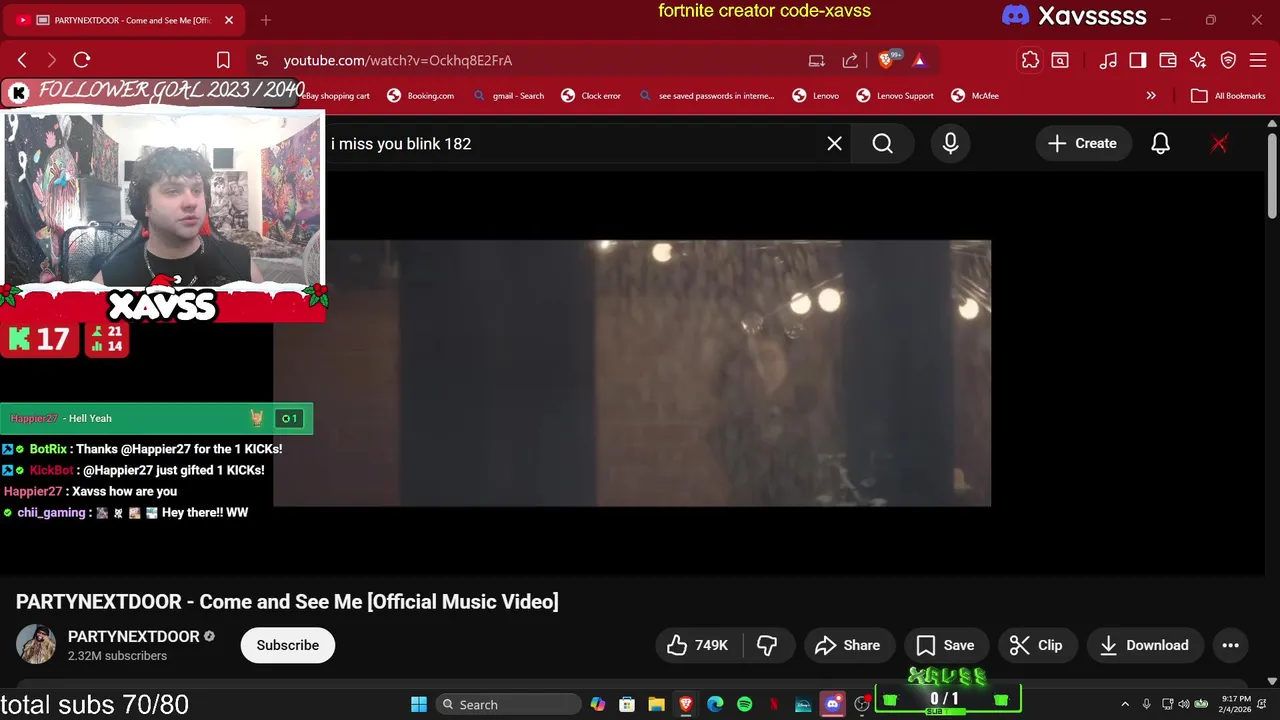Click the music video player
Viewport: 1280px width, 720px height.
(x=632, y=373)
